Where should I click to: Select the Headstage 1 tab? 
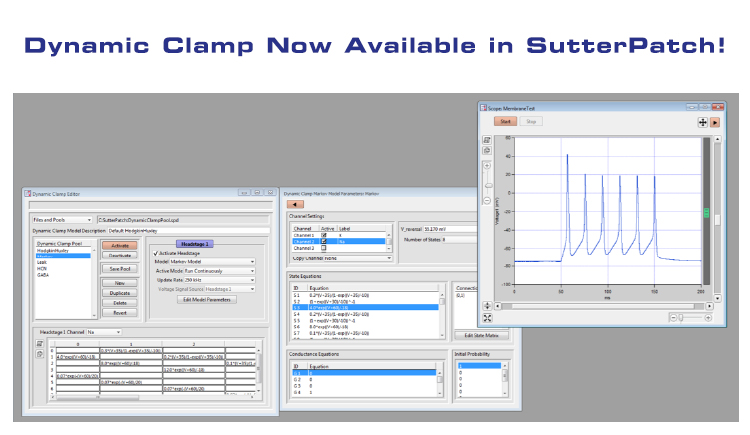click(195, 244)
